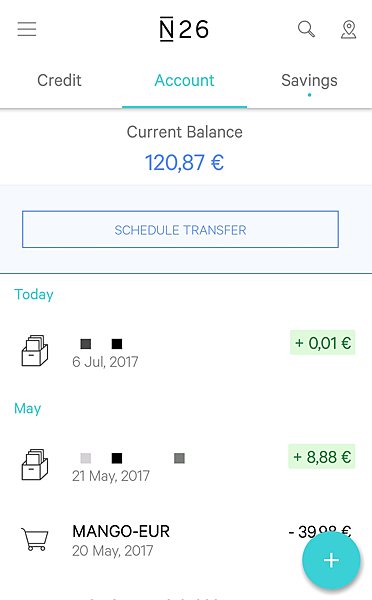This screenshot has width=372, height=600.
Task: Tap the teal plus floating action button
Action: click(x=331, y=560)
